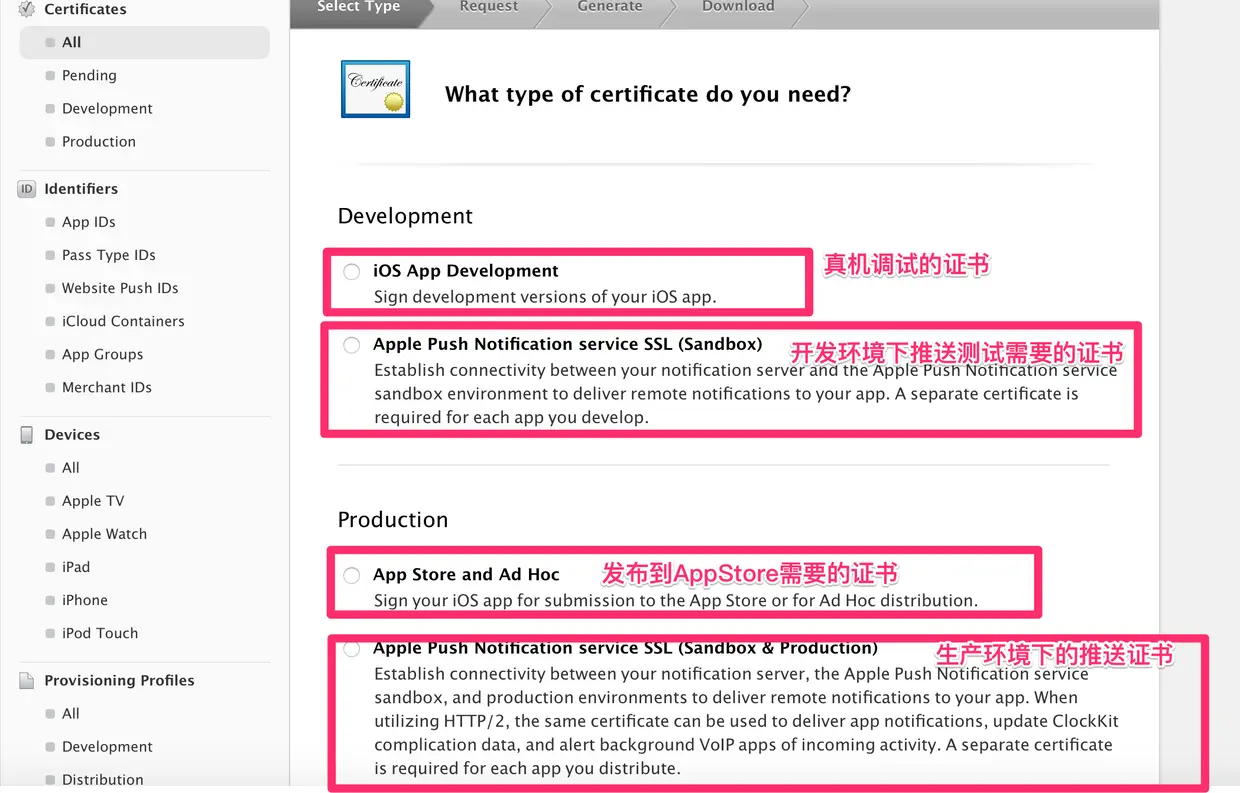Select App Store and Ad Hoc radio button

pyautogui.click(x=351, y=575)
